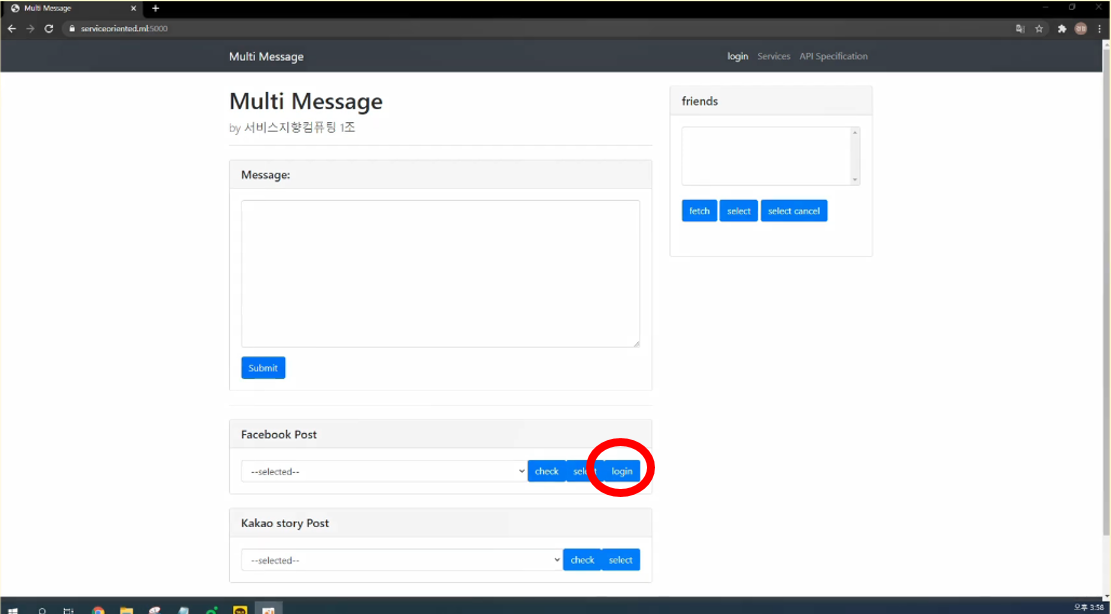Click the Windows Start button
This screenshot has width=1111, height=614.
(x=12, y=608)
